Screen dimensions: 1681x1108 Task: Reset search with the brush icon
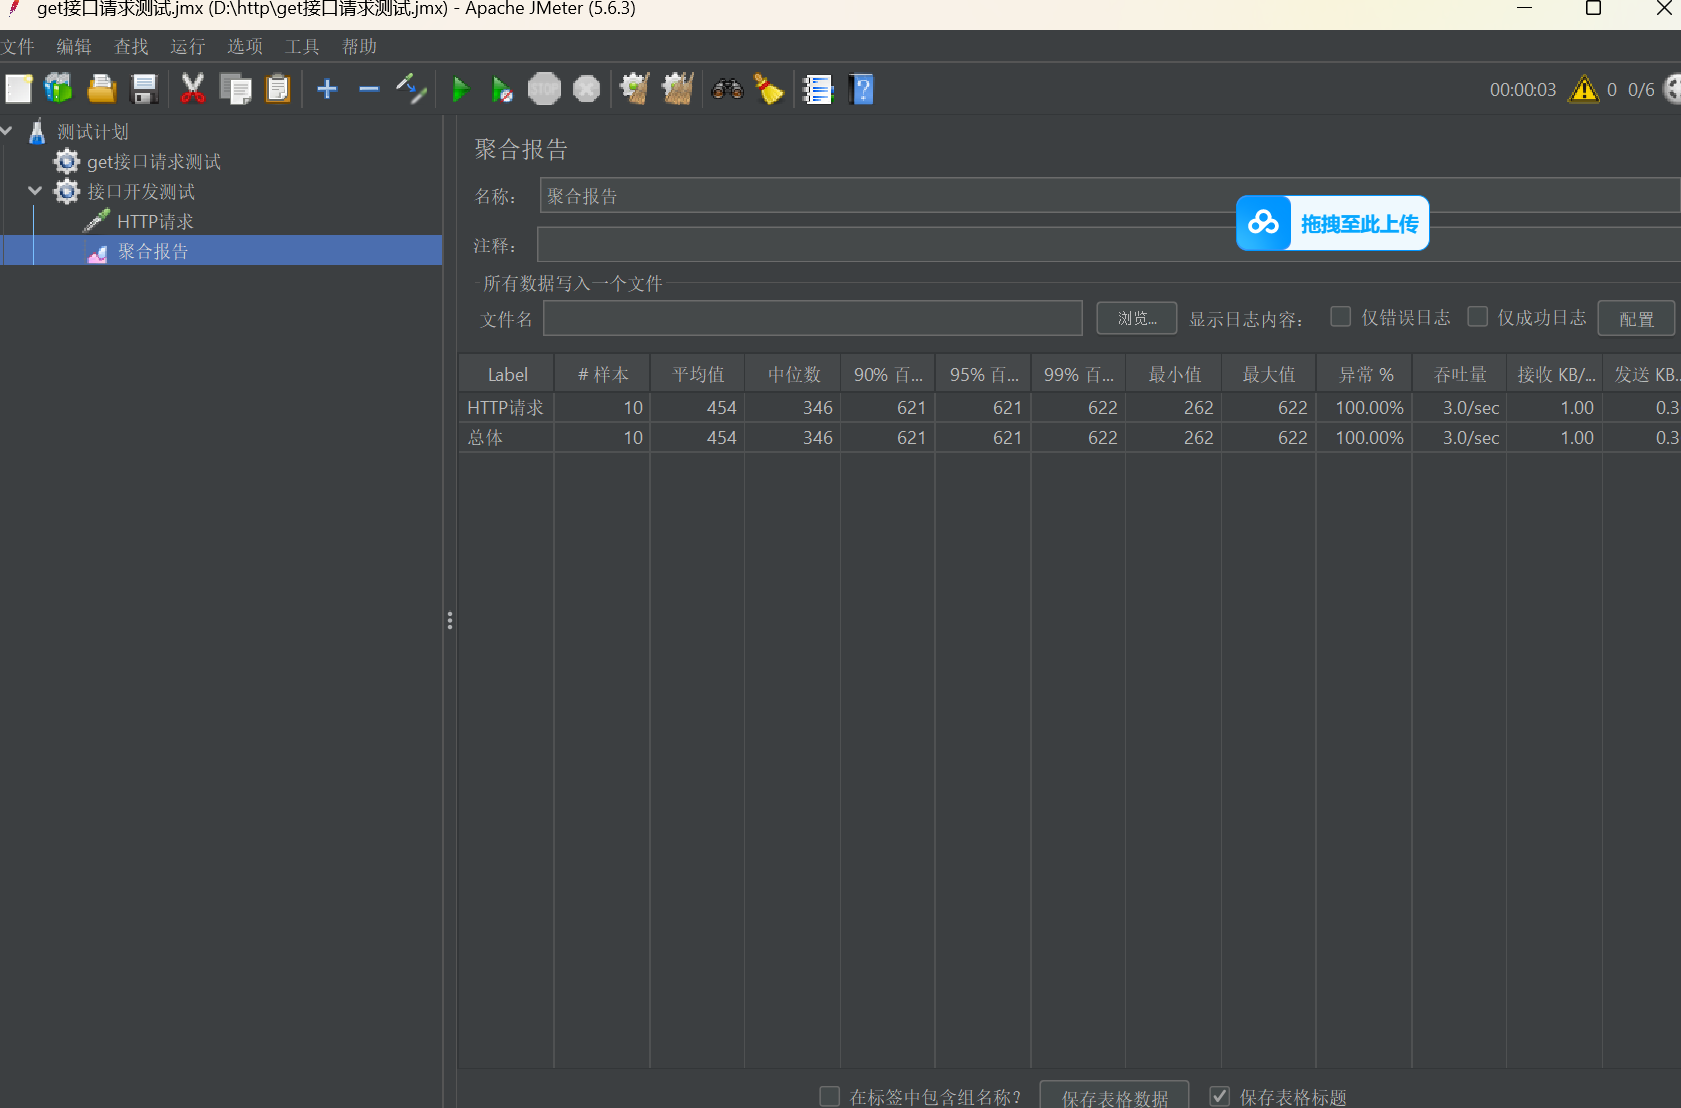769,89
